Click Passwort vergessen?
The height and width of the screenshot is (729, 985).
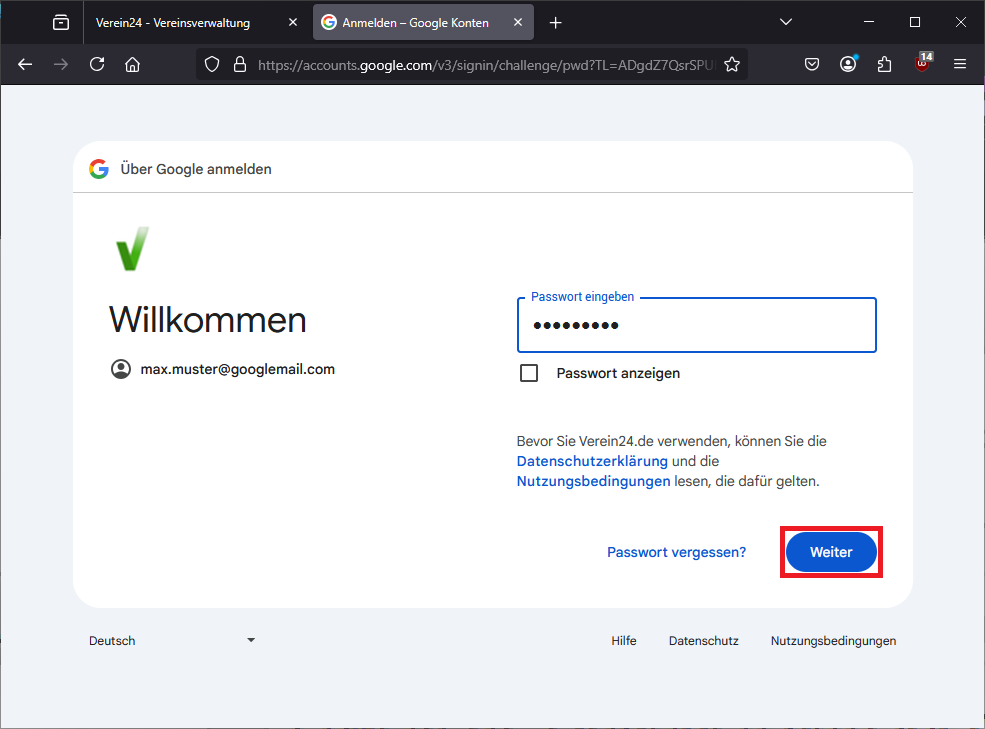coord(677,552)
